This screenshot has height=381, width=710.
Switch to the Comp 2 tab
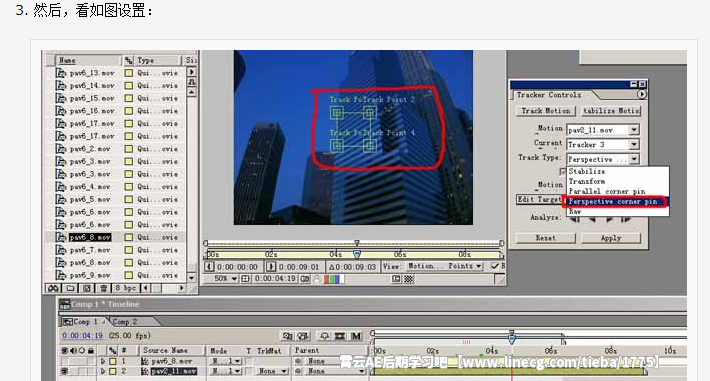coord(125,322)
